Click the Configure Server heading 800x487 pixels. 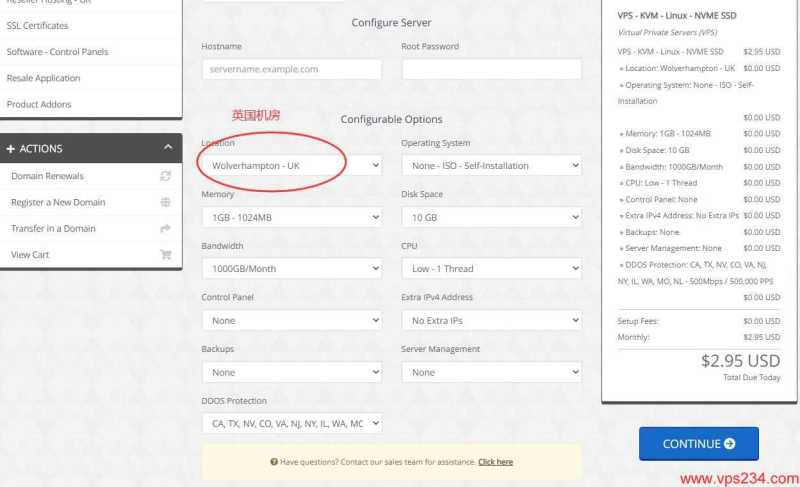pyautogui.click(x=391, y=22)
